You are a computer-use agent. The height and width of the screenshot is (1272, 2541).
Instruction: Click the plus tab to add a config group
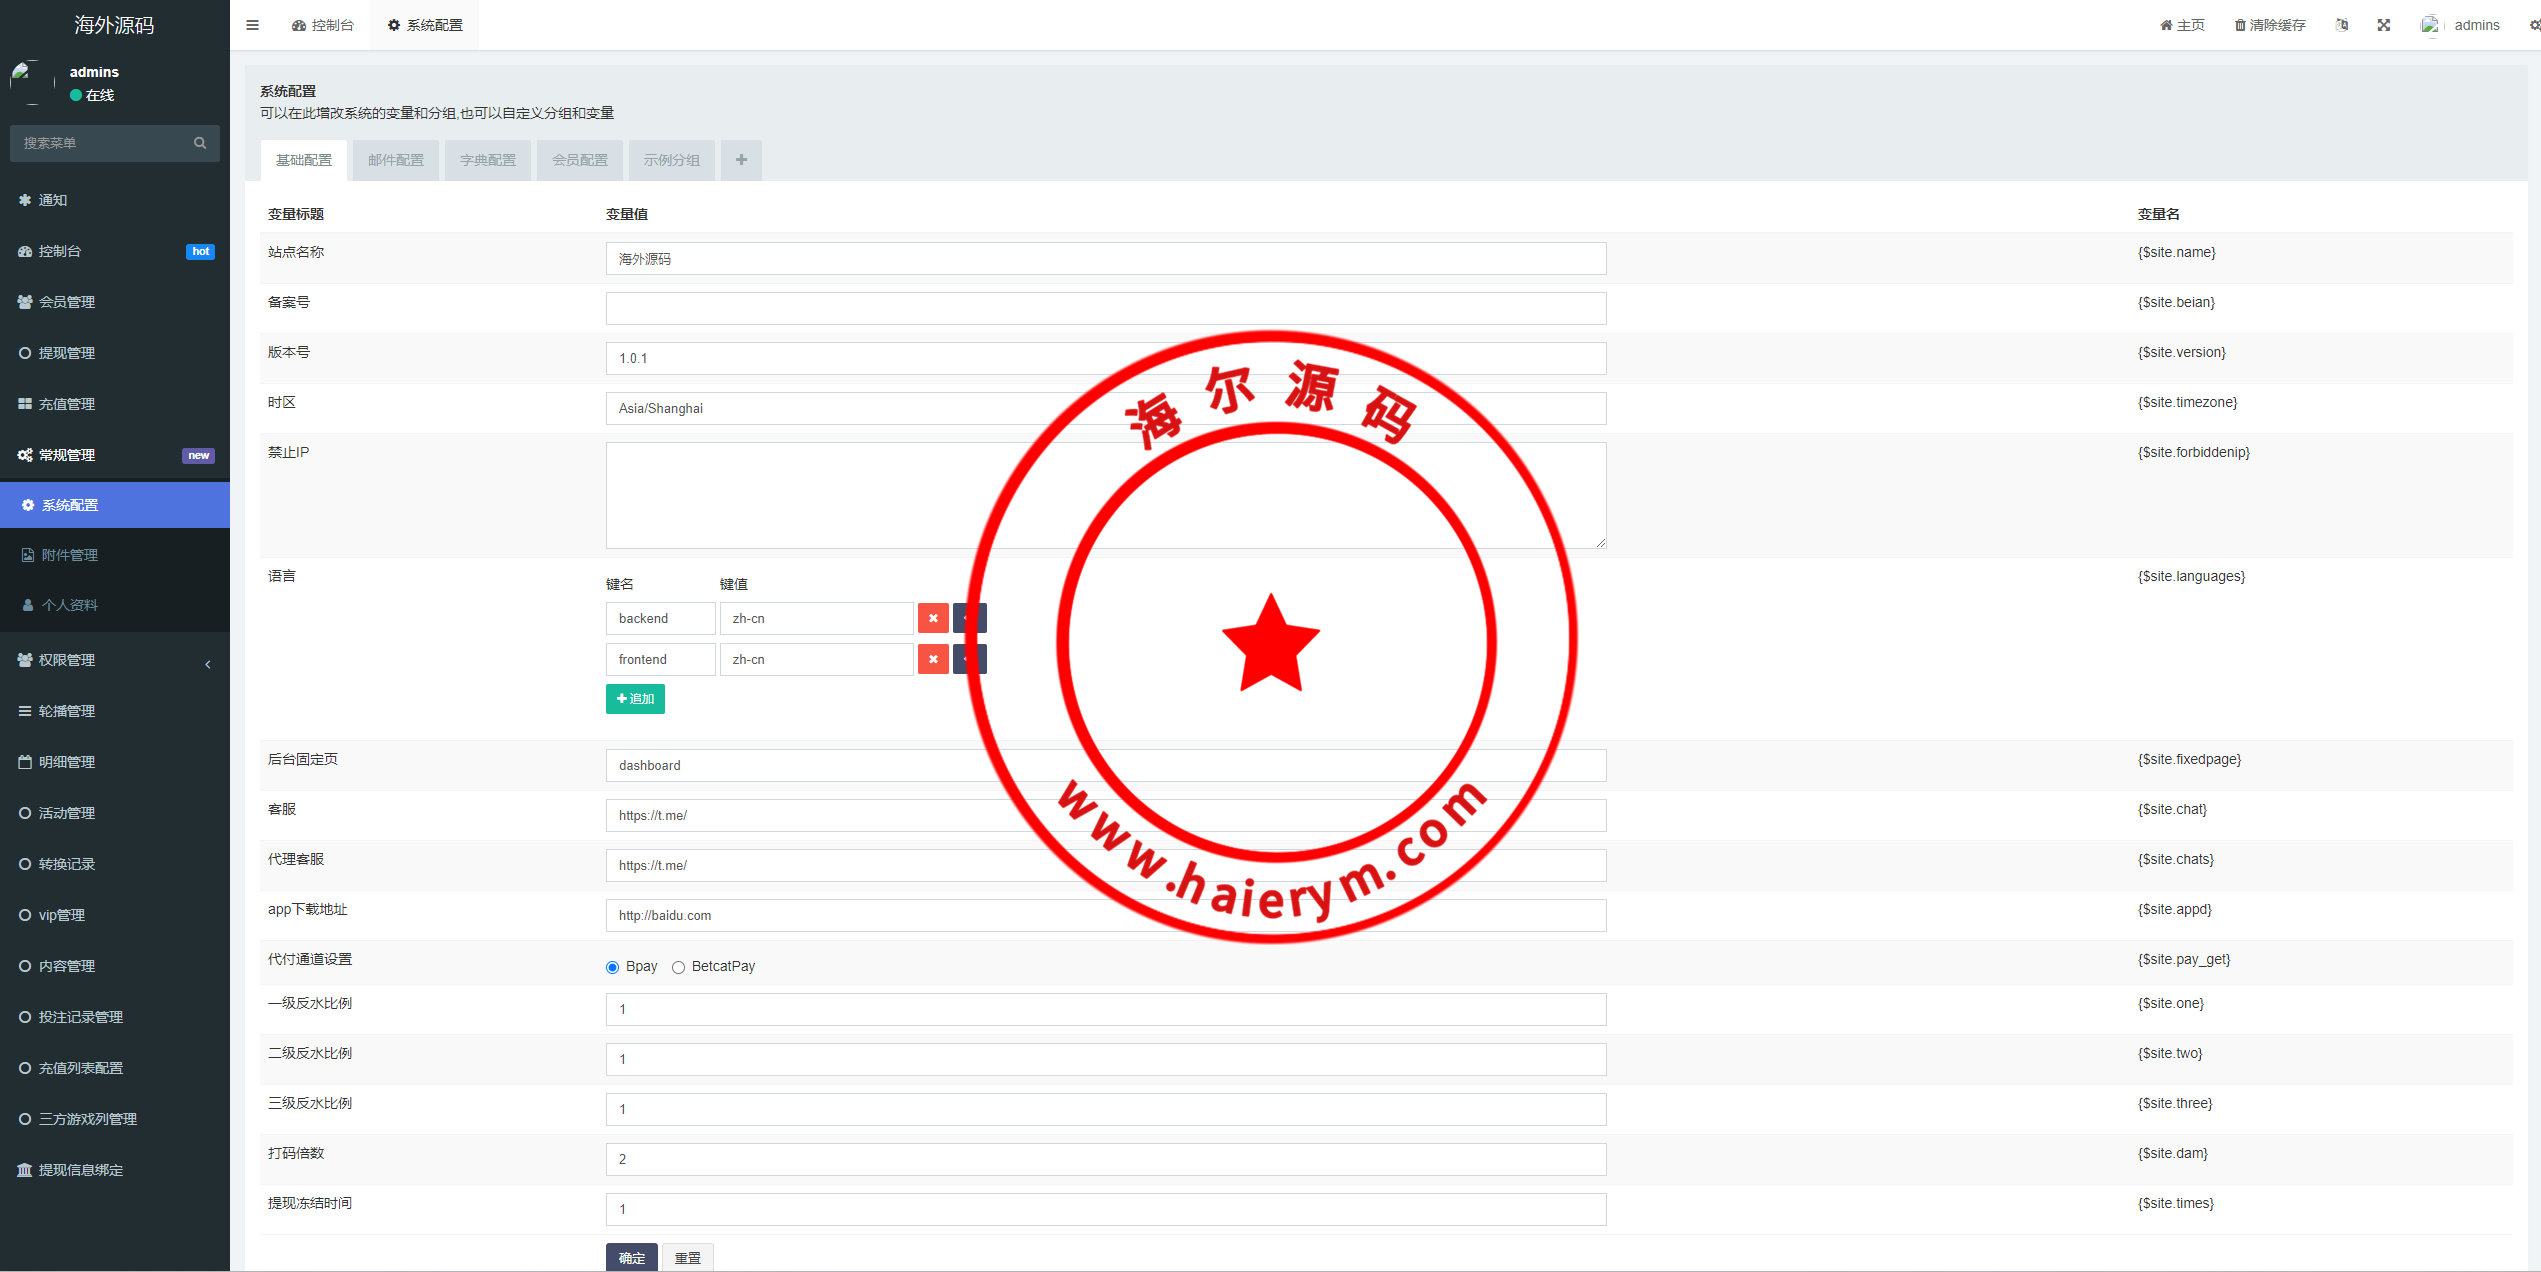741,160
